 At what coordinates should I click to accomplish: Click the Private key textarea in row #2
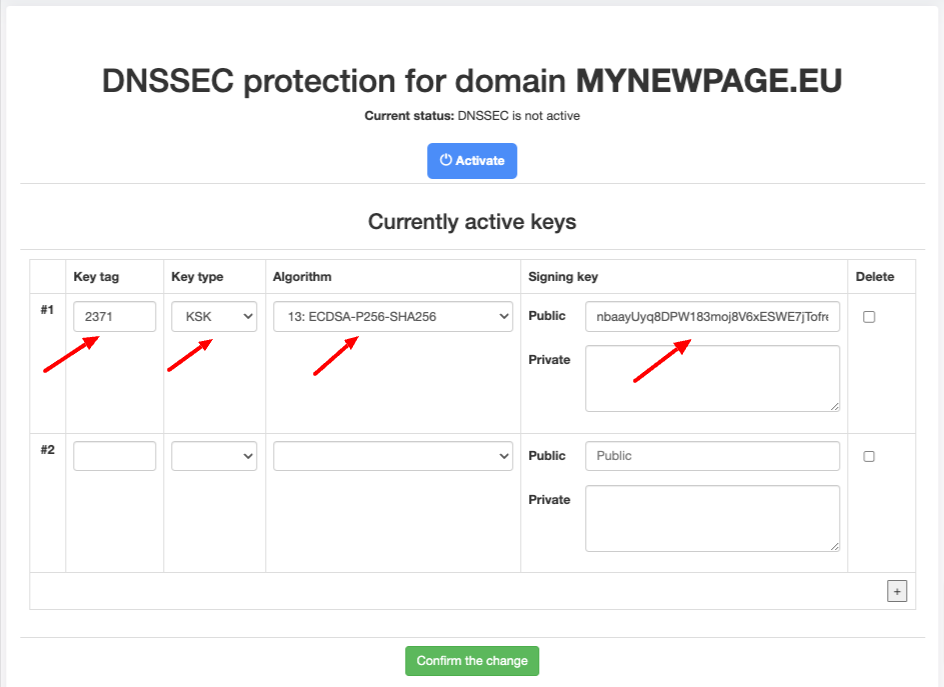712,518
